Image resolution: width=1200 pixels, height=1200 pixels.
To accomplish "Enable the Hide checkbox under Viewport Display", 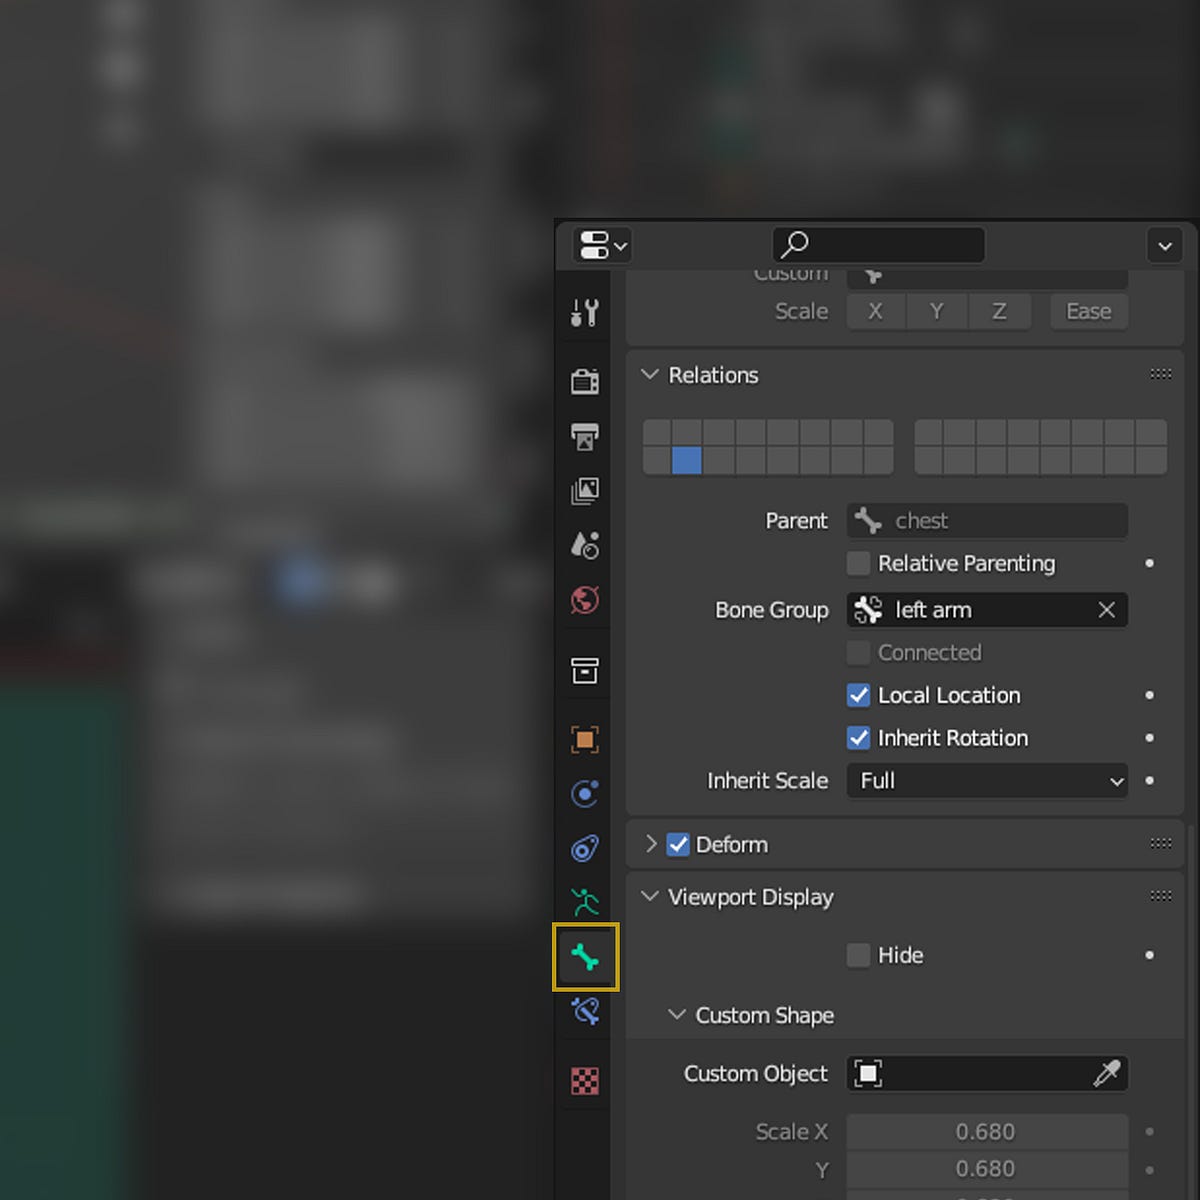I will (x=858, y=955).
